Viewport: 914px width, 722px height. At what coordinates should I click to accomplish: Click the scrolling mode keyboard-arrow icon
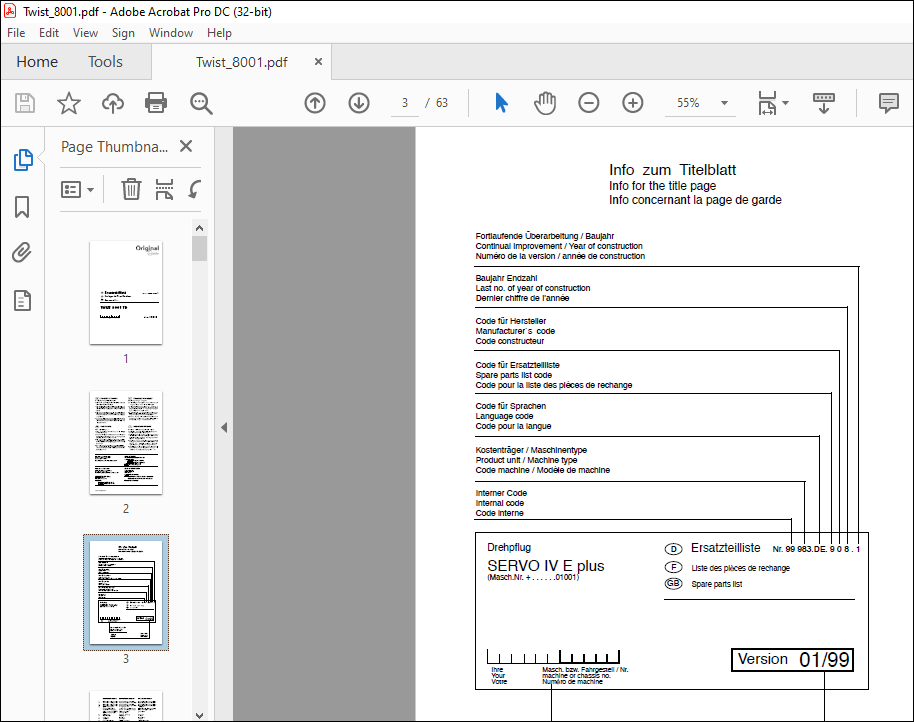[x=824, y=103]
